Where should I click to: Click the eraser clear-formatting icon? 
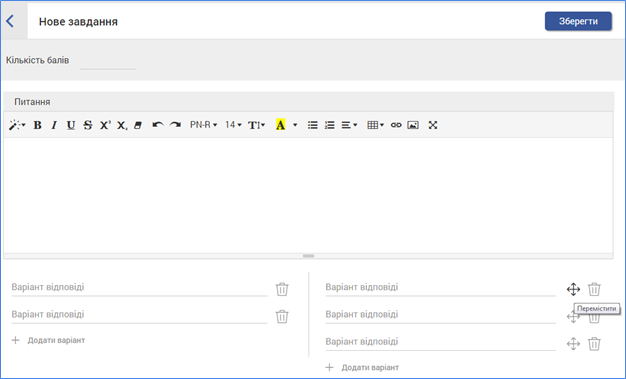pos(138,125)
